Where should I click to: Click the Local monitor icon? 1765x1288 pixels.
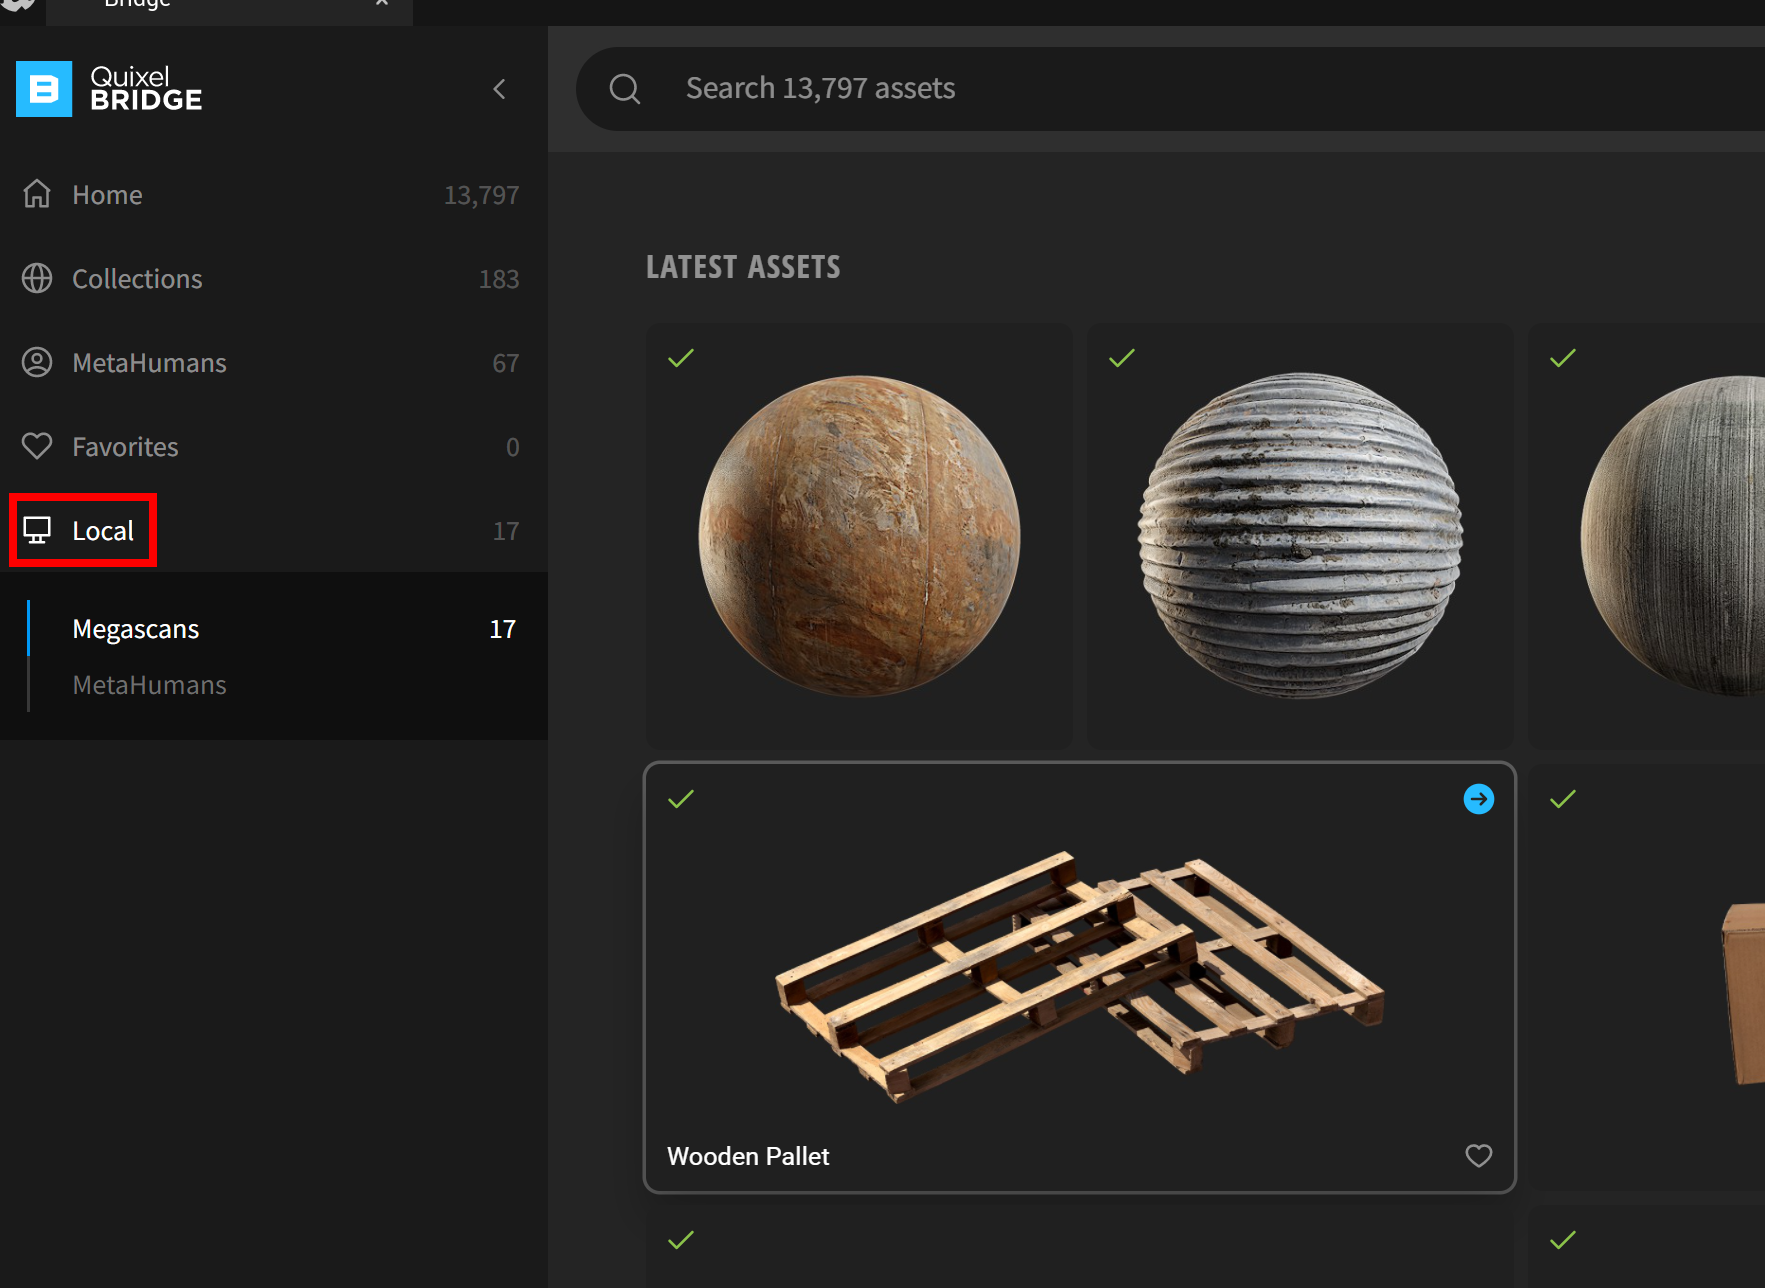coord(37,530)
